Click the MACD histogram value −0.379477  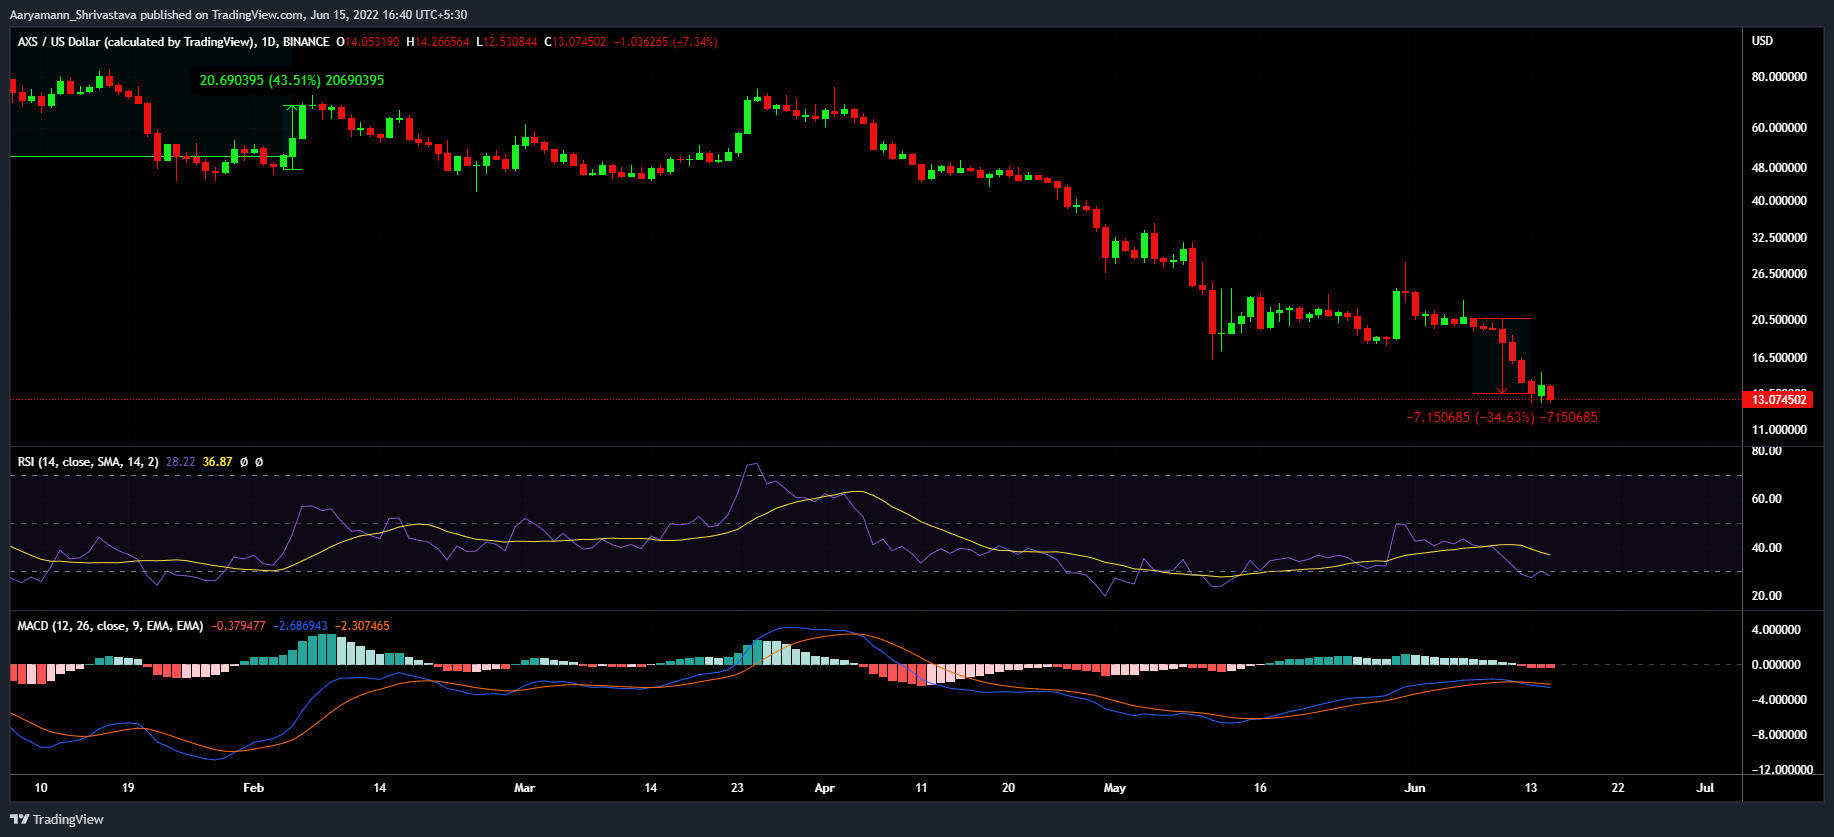[x=238, y=626]
